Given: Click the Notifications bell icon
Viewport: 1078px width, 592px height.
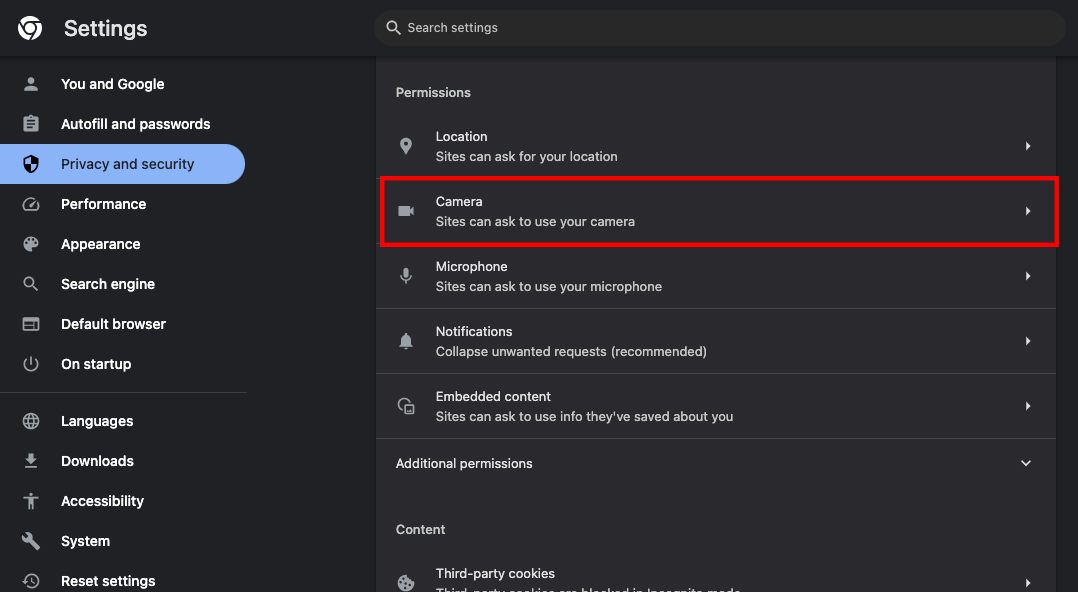Looking at the screenshot, I should pos(406,341).
